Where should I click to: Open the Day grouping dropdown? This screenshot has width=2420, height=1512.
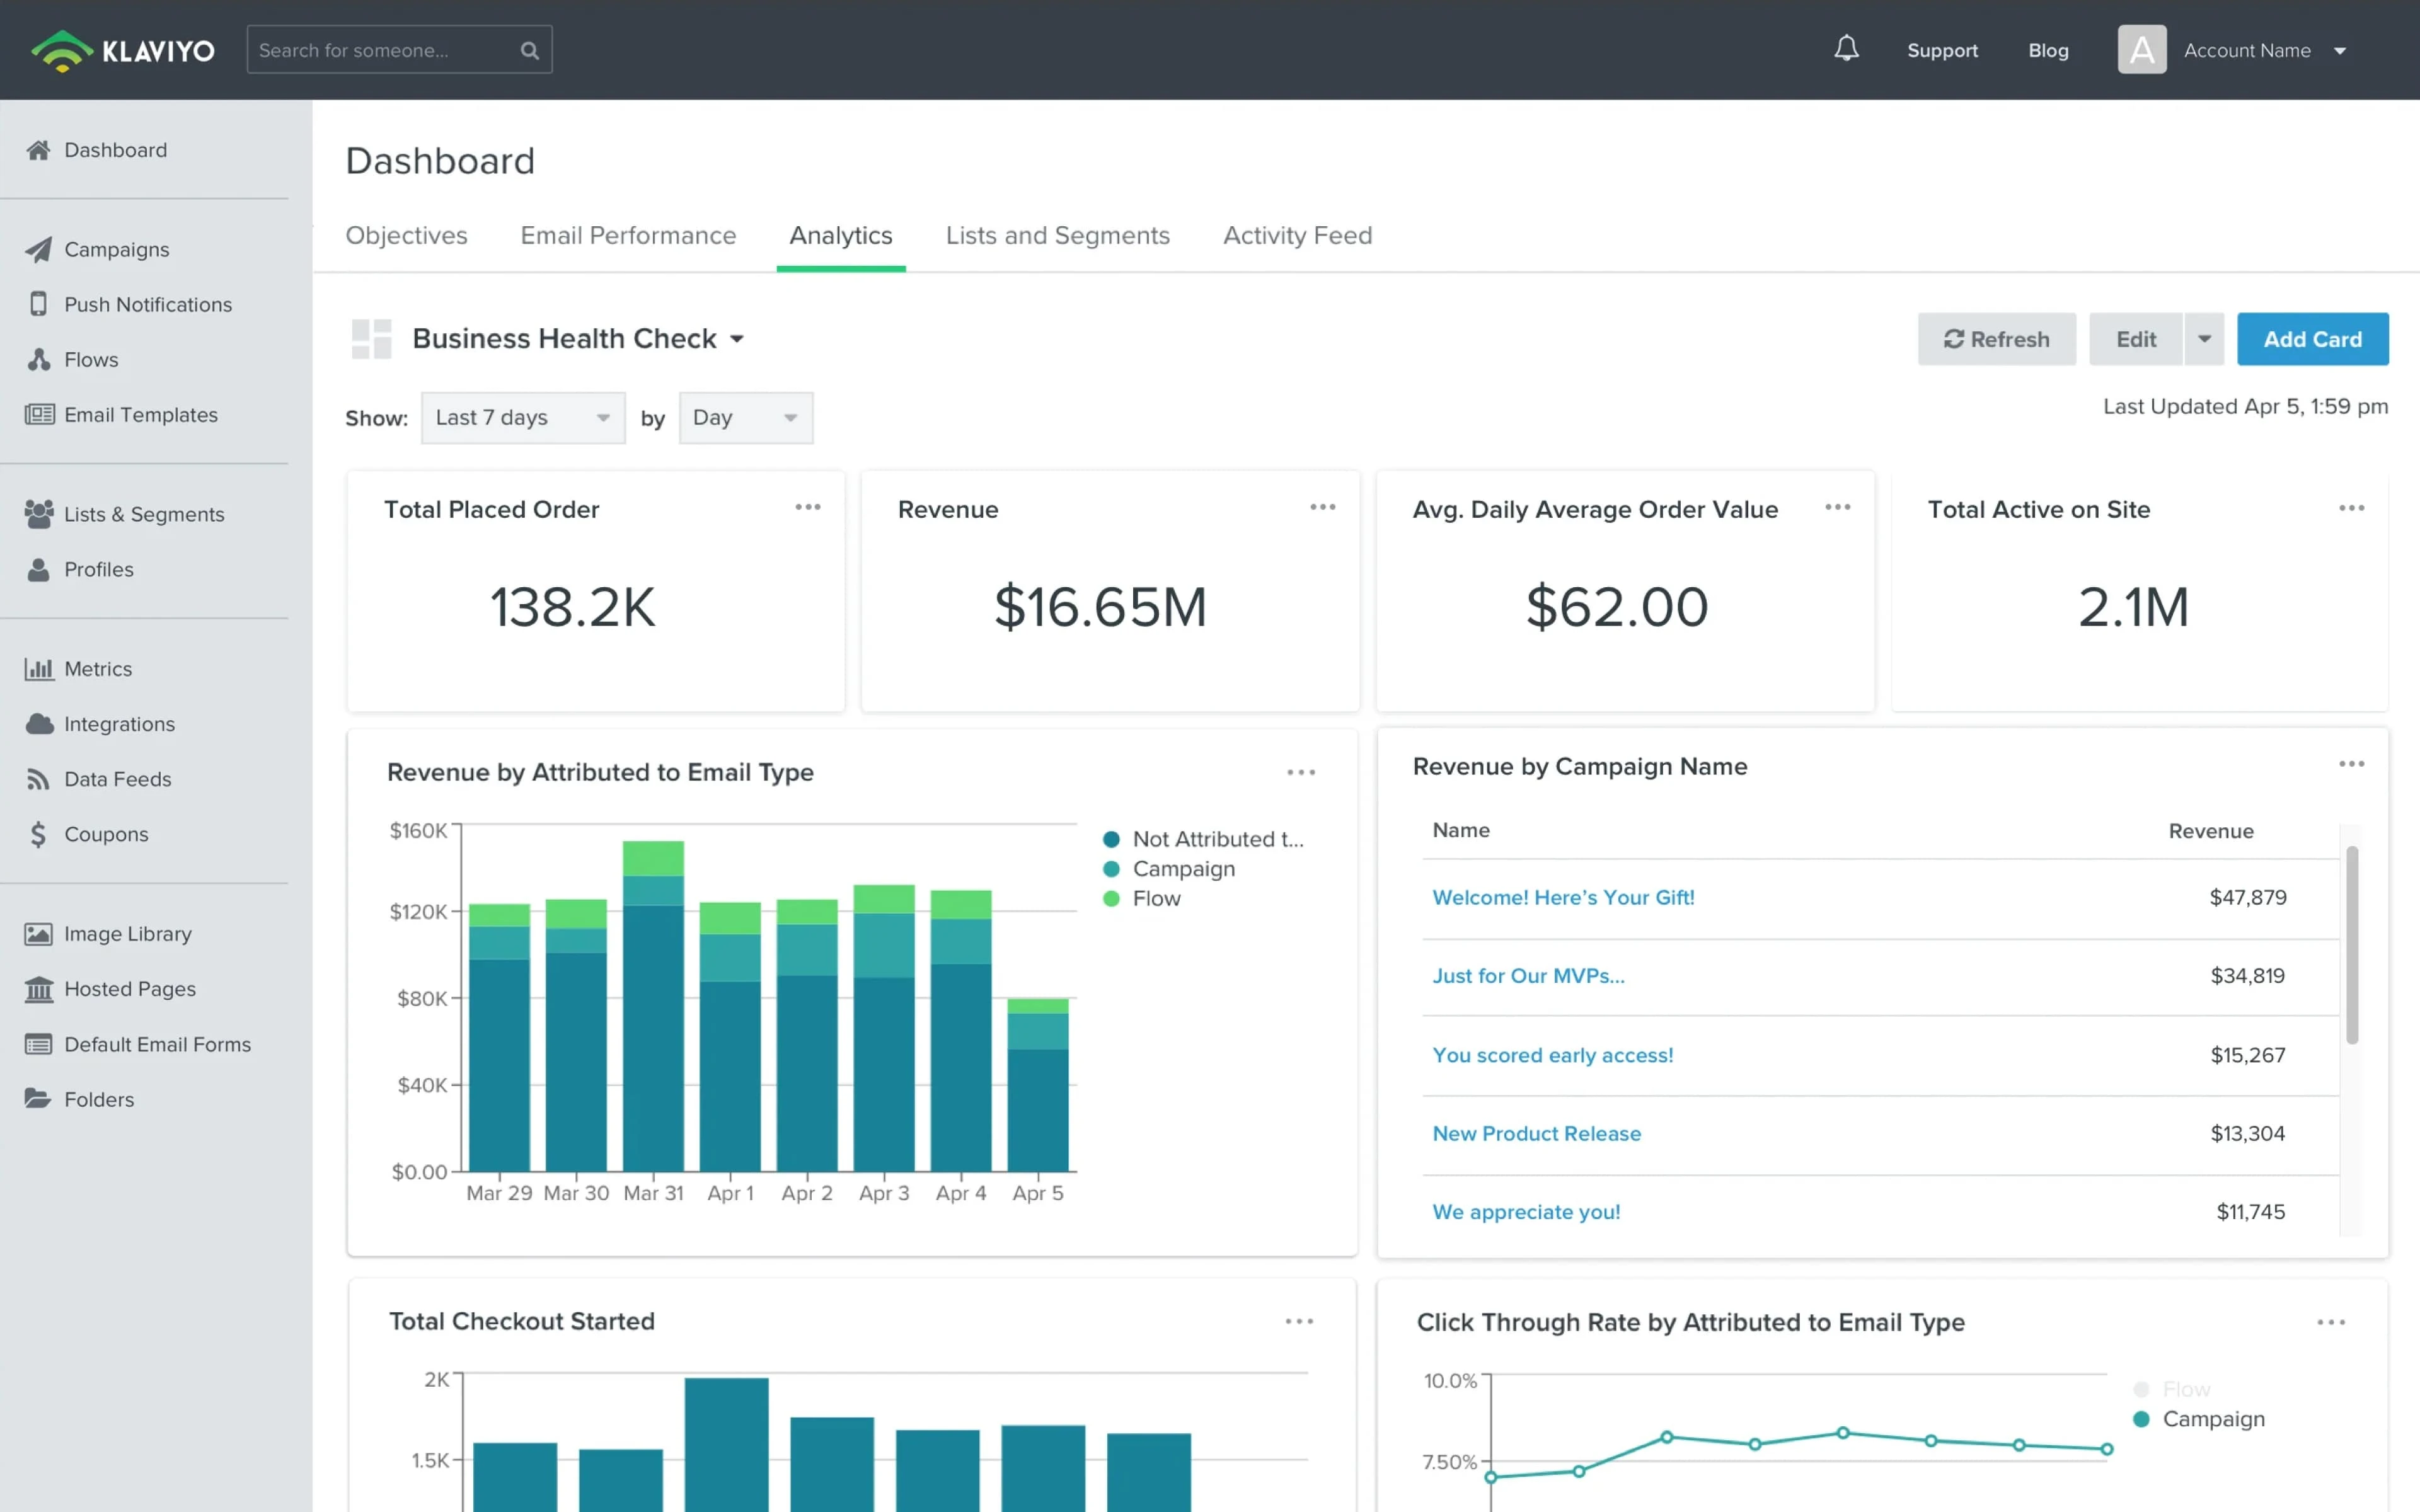pos(745,418)
